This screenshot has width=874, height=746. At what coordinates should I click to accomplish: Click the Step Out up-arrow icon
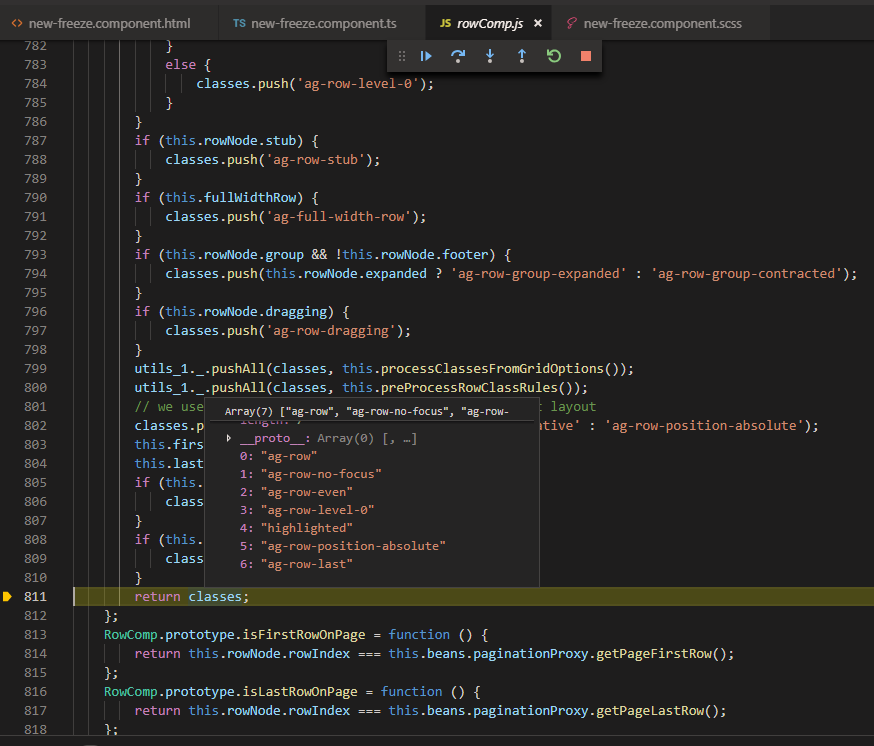522,56
